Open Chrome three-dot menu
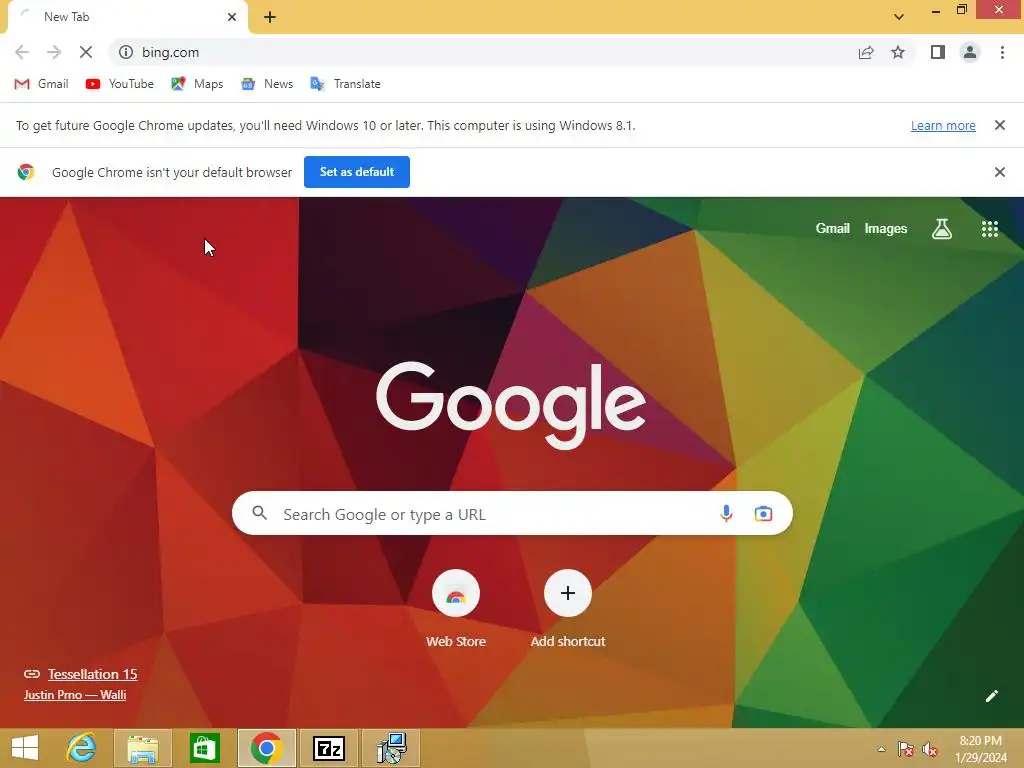 coord(1002,52)
